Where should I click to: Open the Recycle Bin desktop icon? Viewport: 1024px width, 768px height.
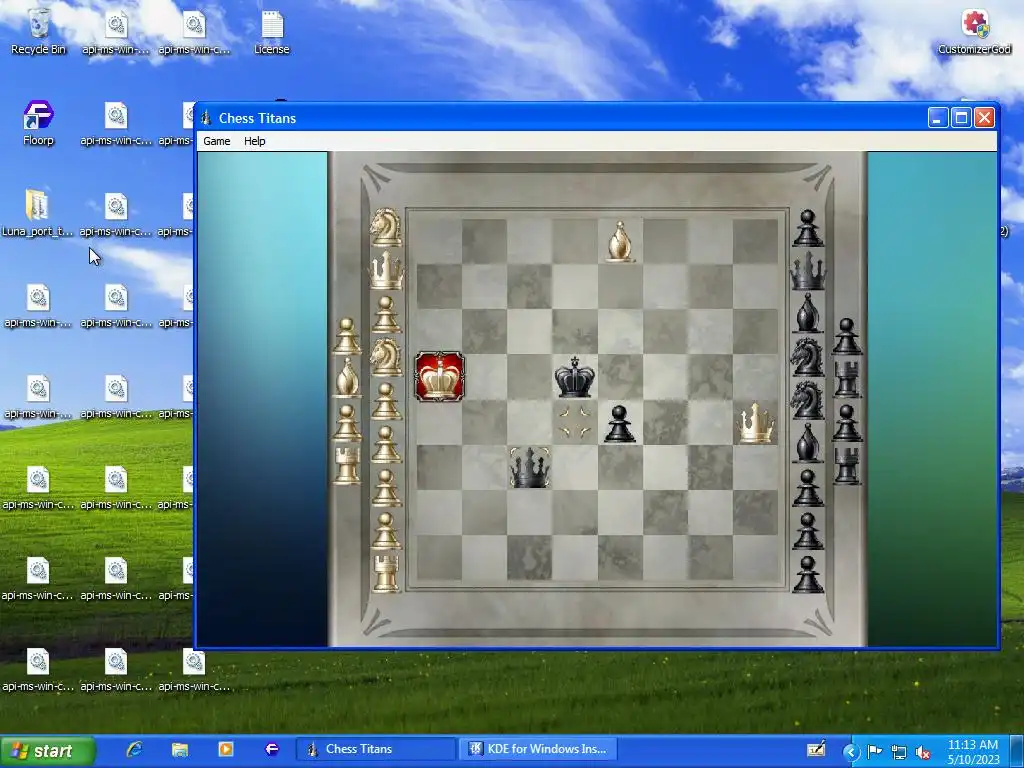[39, 32]
